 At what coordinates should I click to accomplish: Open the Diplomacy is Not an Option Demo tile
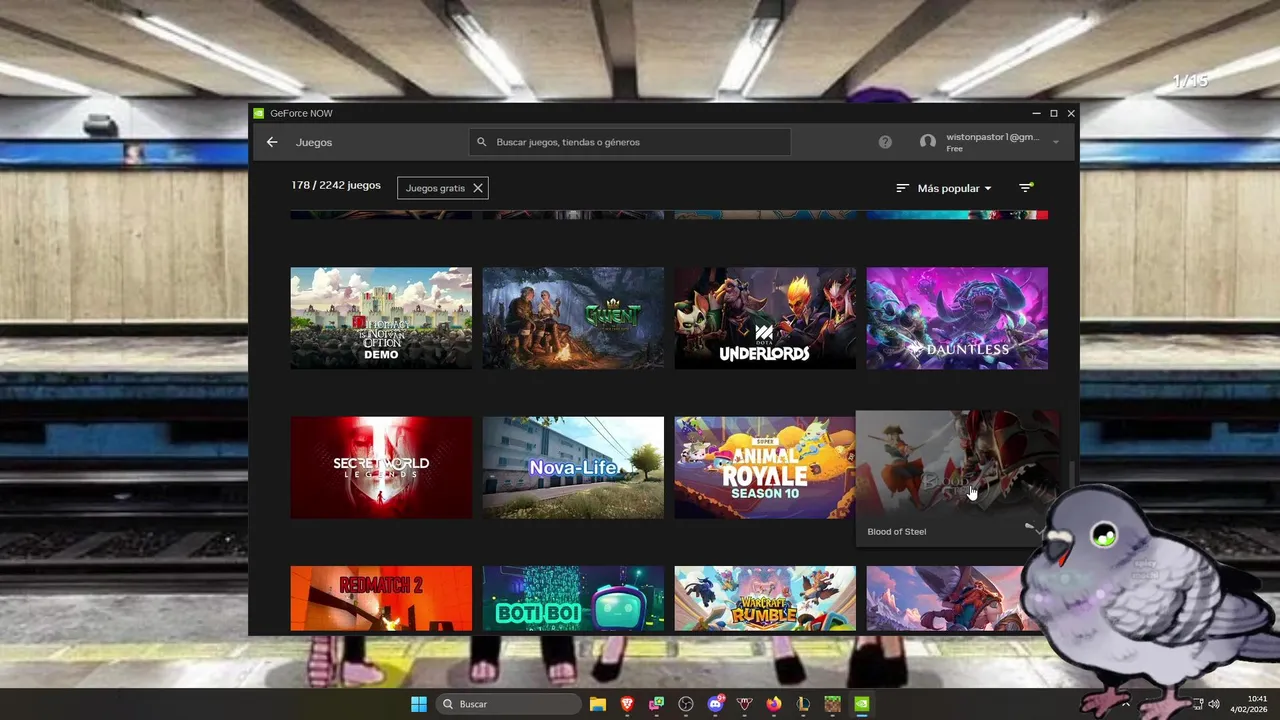pyautogui.click(x=381, y=318)
